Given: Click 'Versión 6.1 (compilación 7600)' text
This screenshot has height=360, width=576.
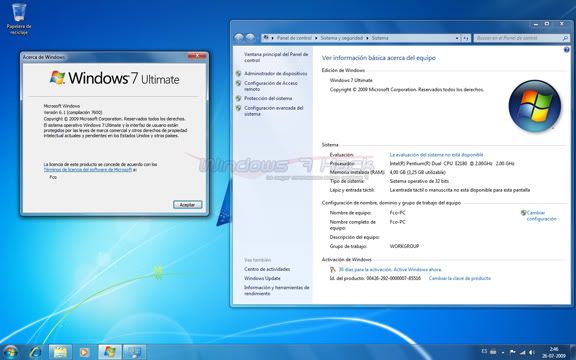Looking at the screenshot, I should pos(73,112).
